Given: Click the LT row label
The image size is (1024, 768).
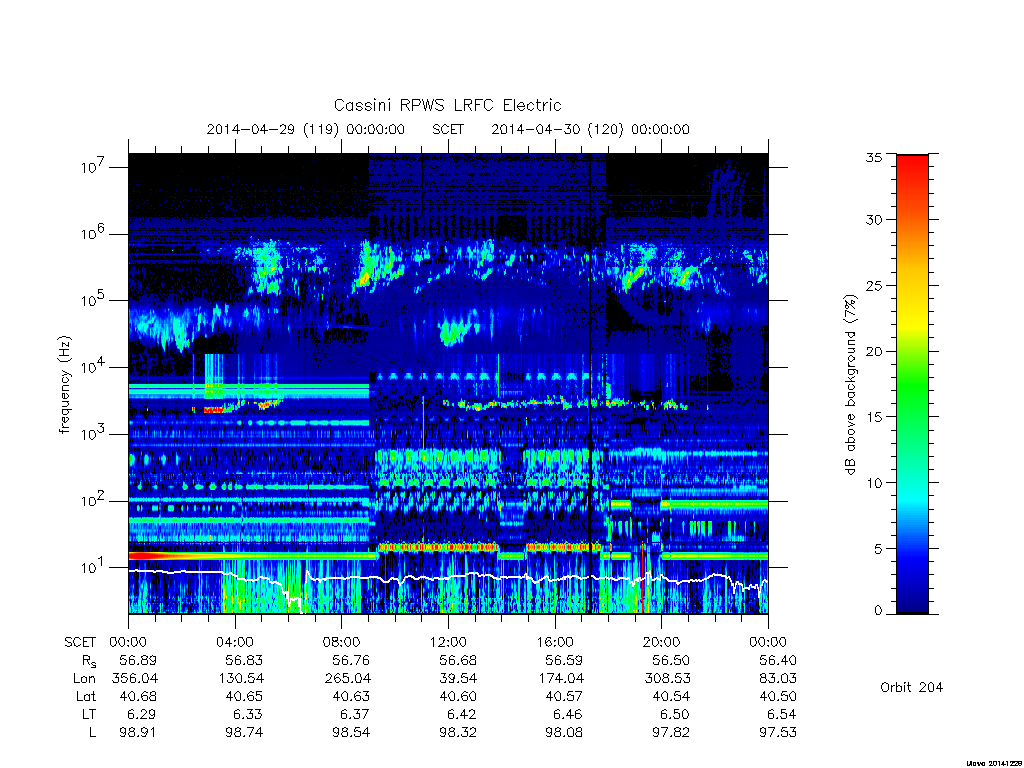Looking at the screenshot, I should pos(88,714).
